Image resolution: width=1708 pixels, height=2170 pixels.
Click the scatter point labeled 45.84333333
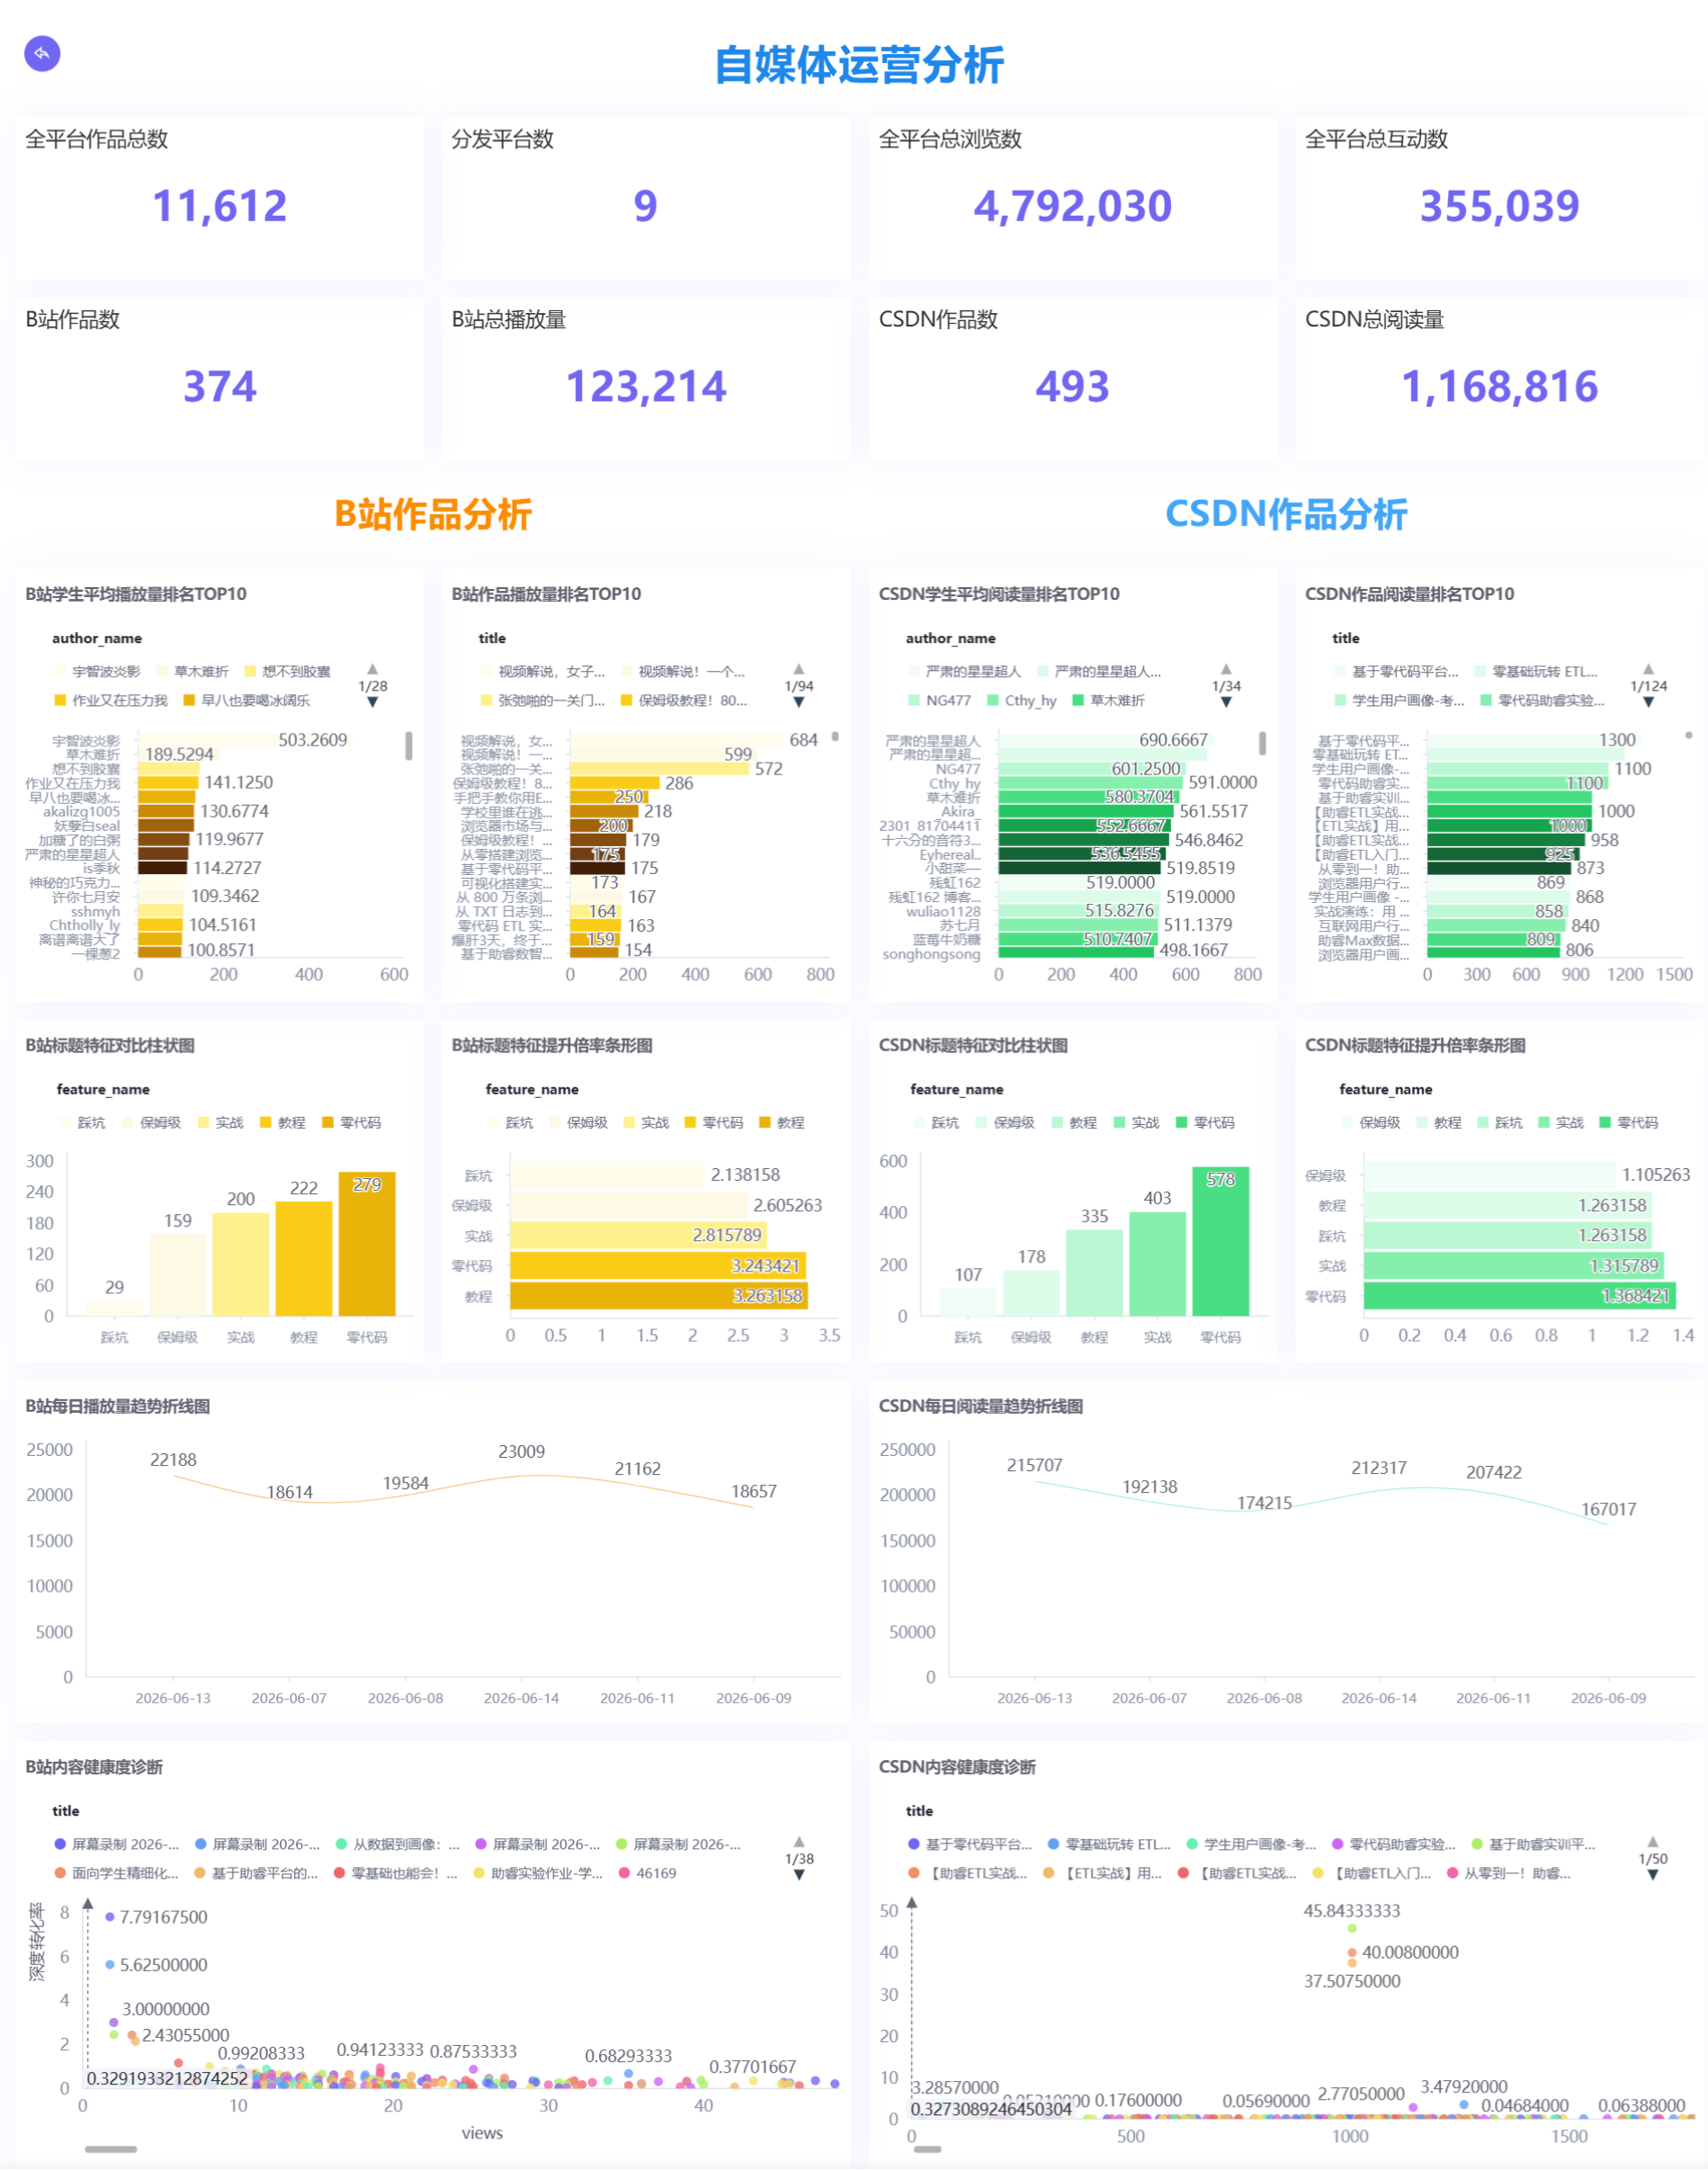coord(1352,1928)
